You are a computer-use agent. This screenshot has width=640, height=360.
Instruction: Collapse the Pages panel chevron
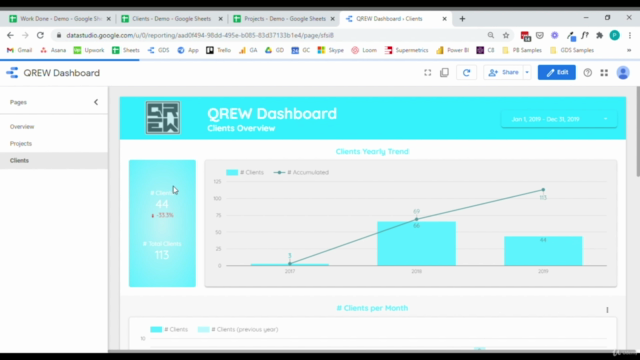coord(96,102)
